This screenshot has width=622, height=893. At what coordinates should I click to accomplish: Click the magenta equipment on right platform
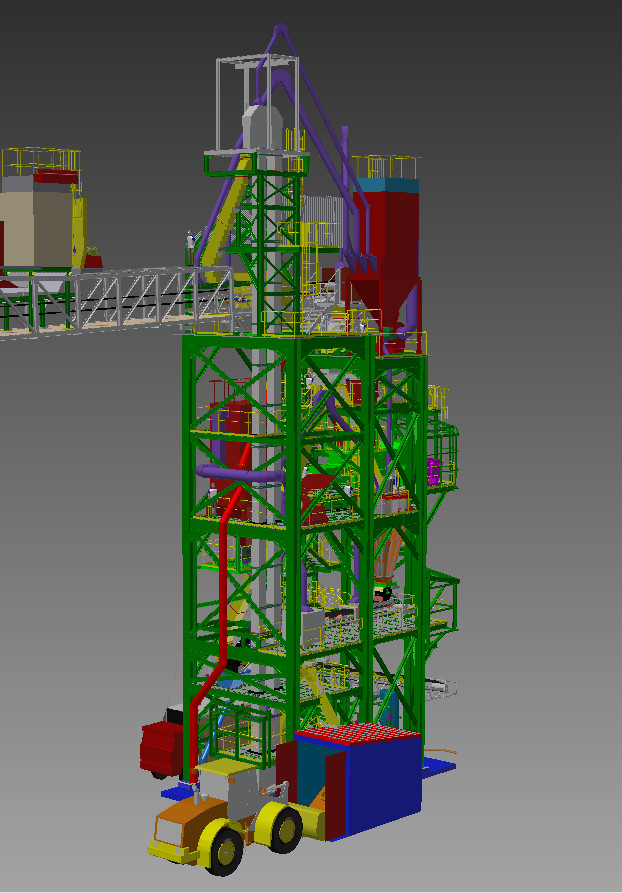point(434,471)
